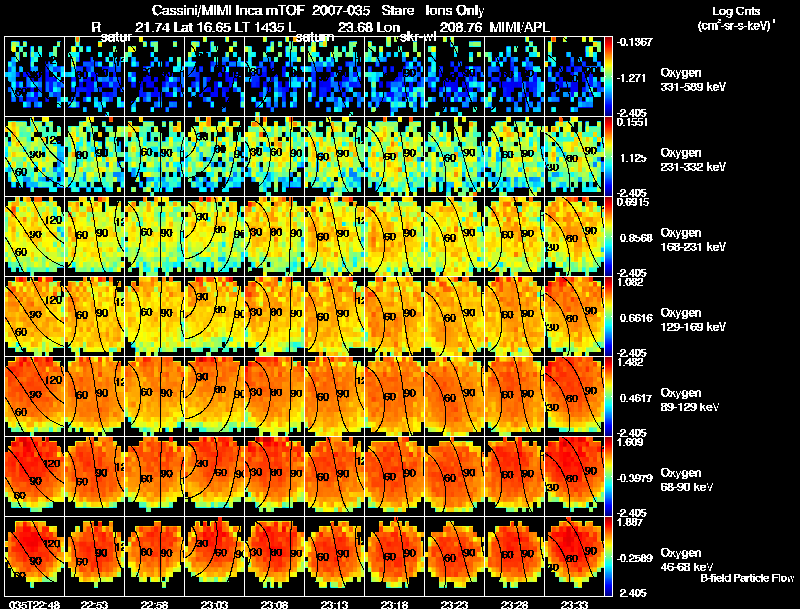The width and height of the screenshot is (800, 609).
Task: Click the time label '035T22:48'
Action: [x=34, y=604]
